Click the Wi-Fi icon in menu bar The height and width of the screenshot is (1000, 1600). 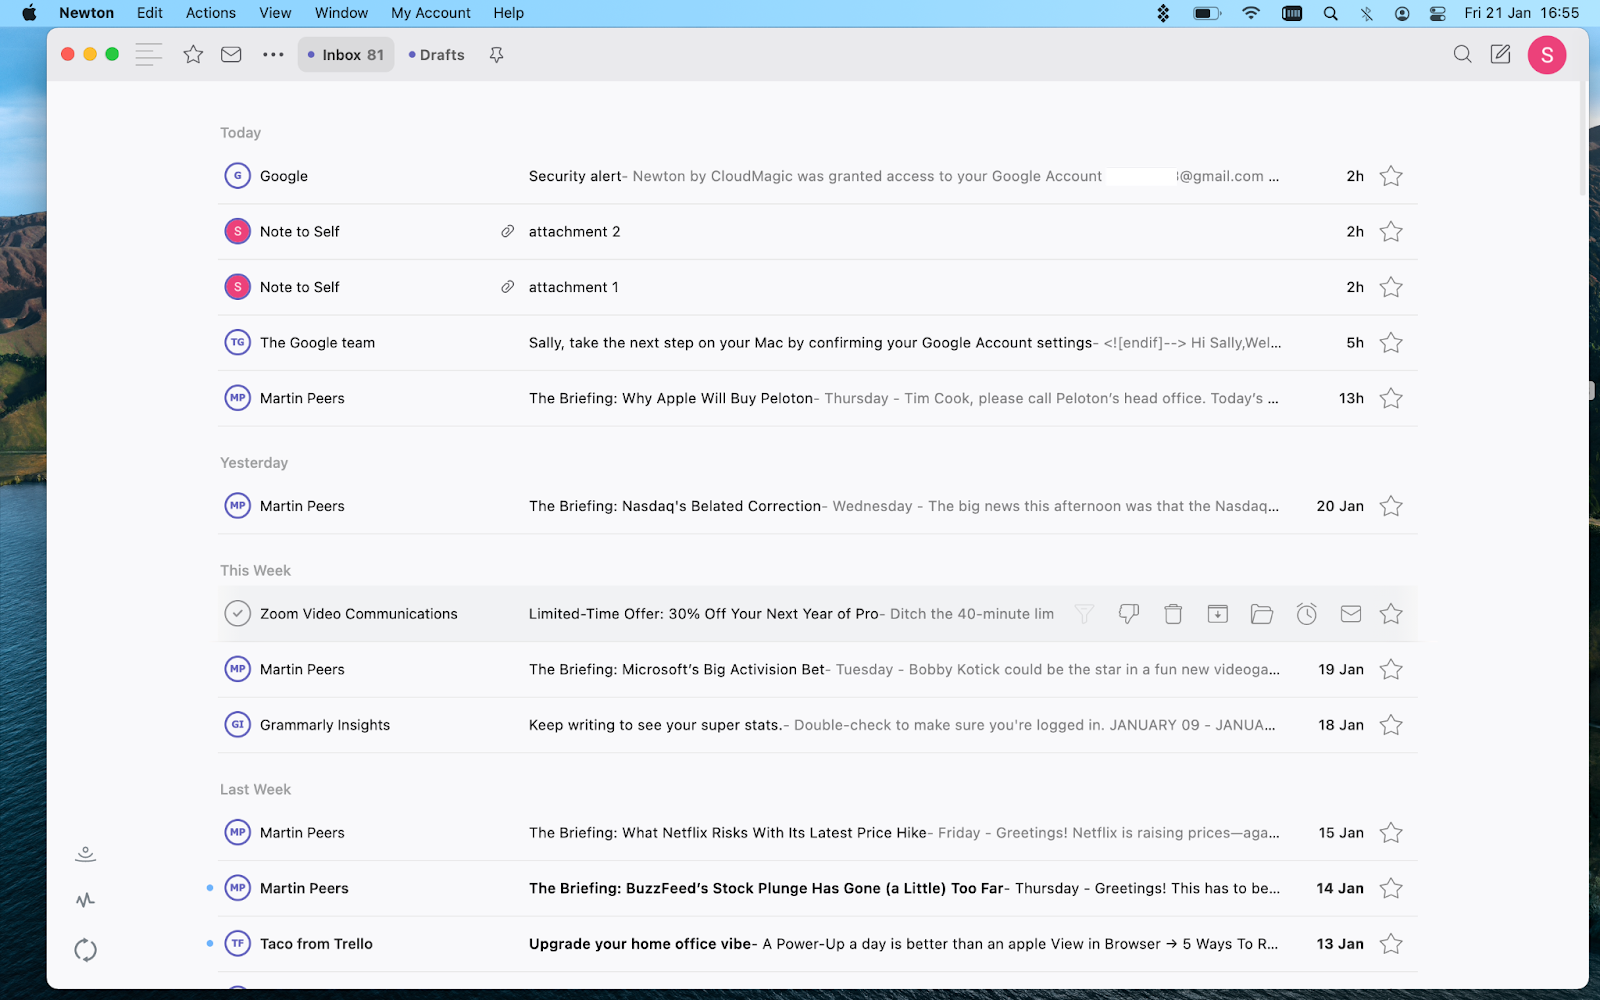tap(1251, 13)
